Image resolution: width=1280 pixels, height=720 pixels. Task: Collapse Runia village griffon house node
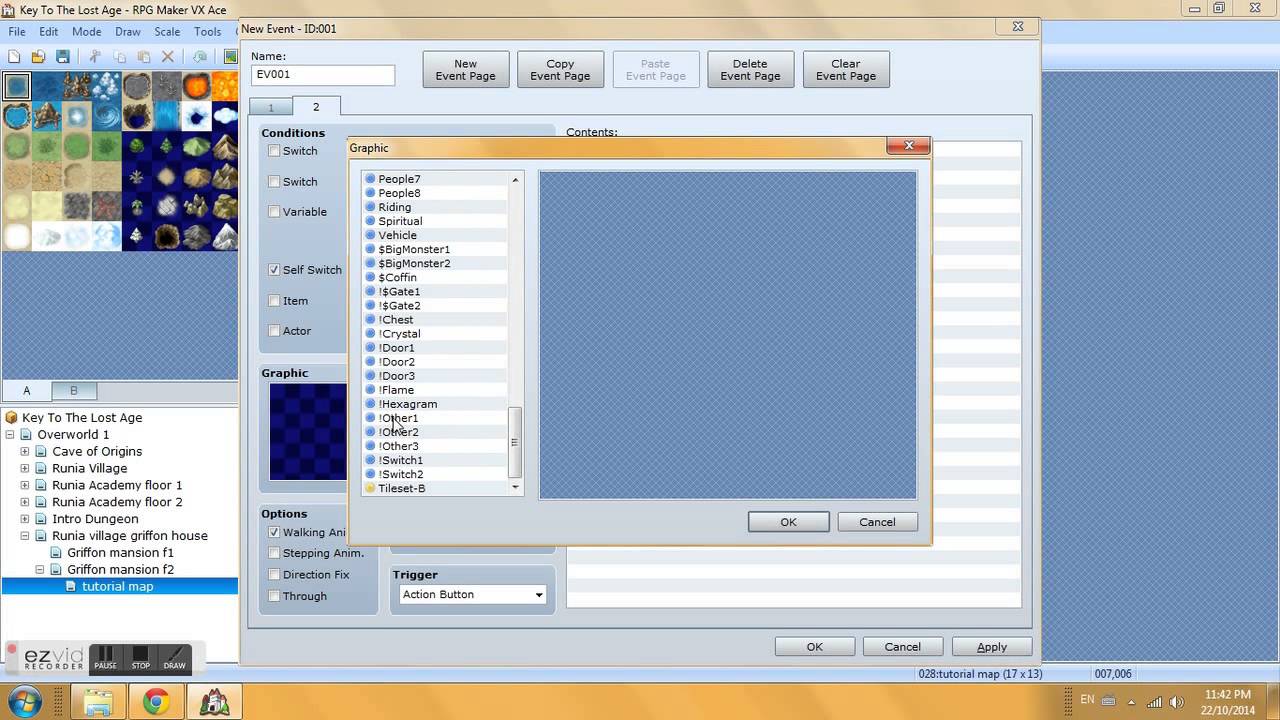(25, 536)
